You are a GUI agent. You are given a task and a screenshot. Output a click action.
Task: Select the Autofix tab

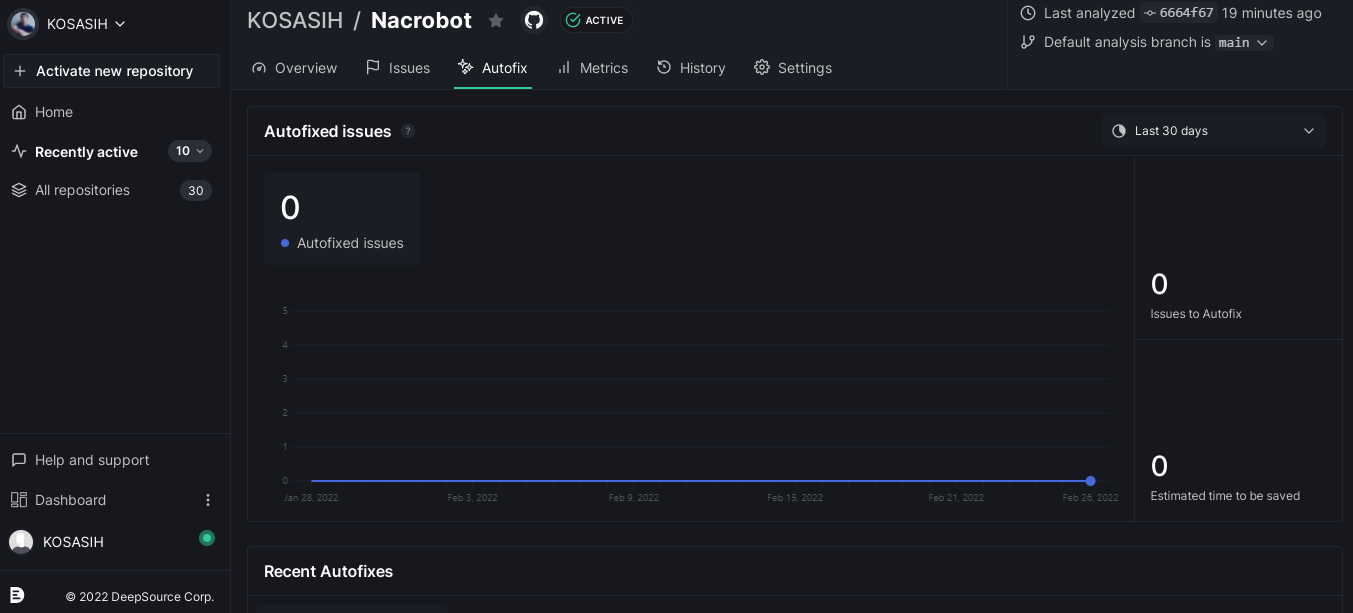pyautogui.click(x=493, y=68)
